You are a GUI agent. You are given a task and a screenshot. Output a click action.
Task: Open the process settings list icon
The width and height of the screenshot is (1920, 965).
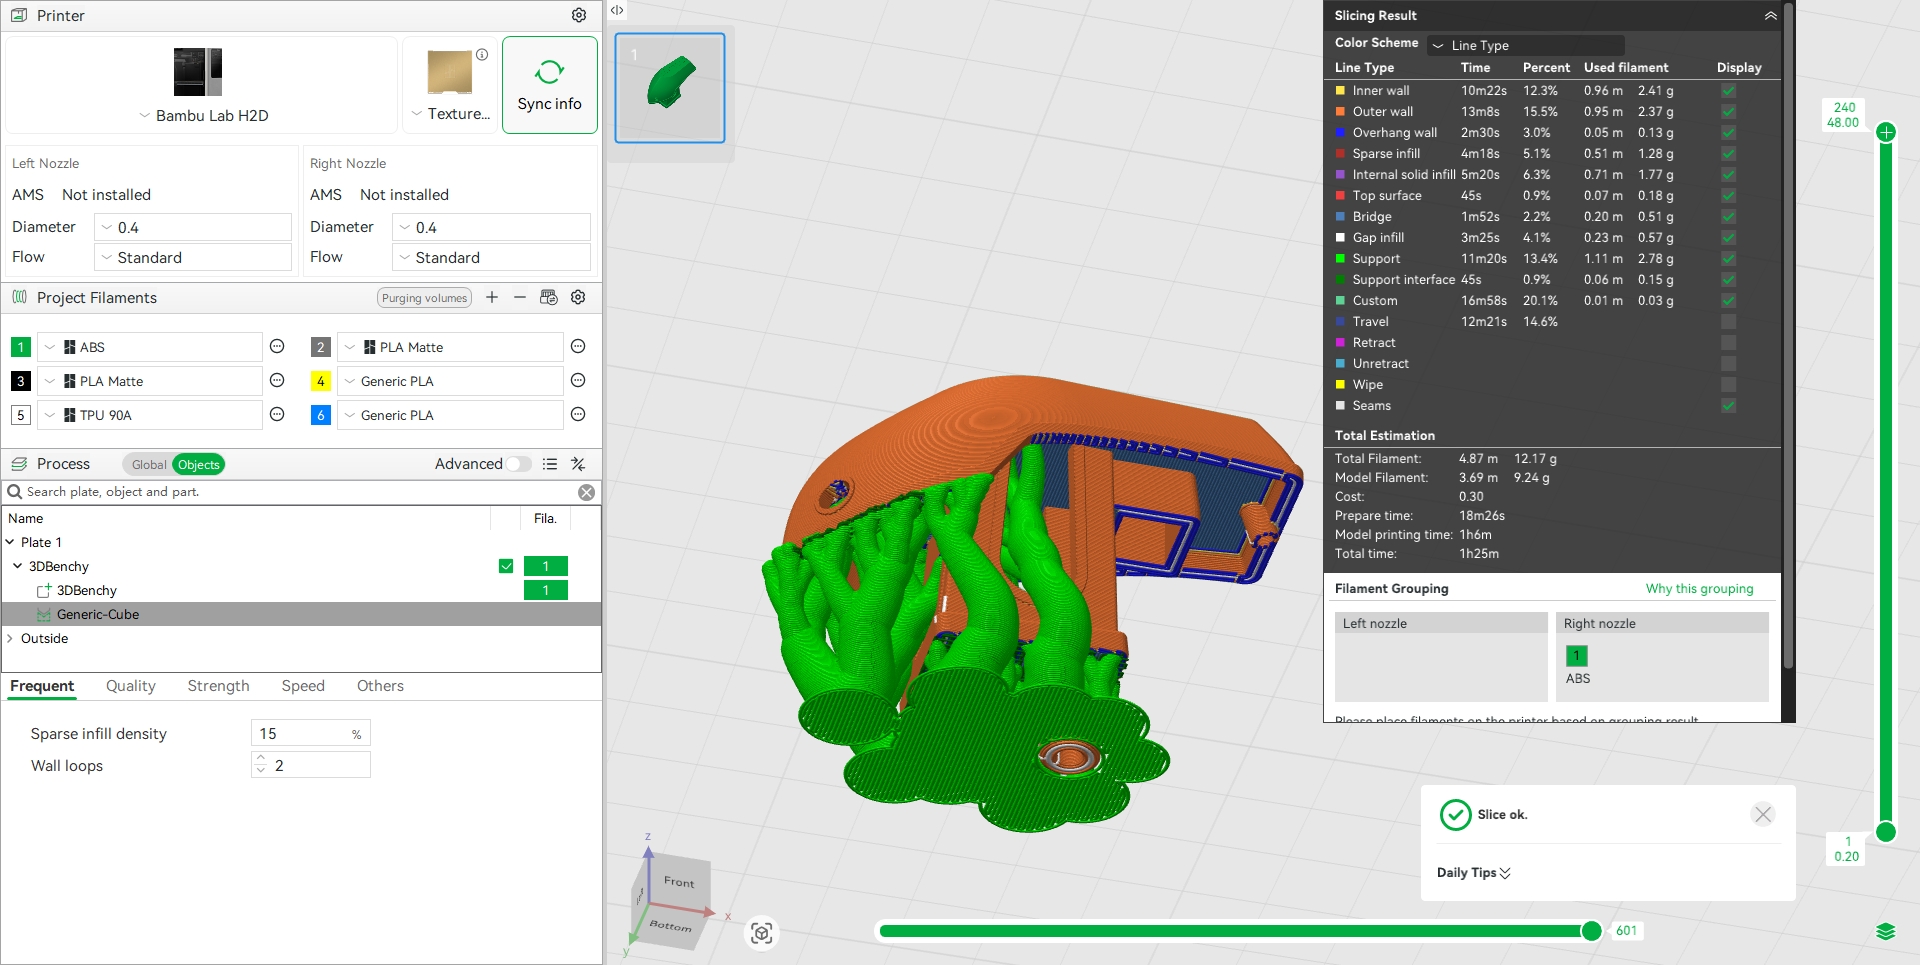point(550,464)
